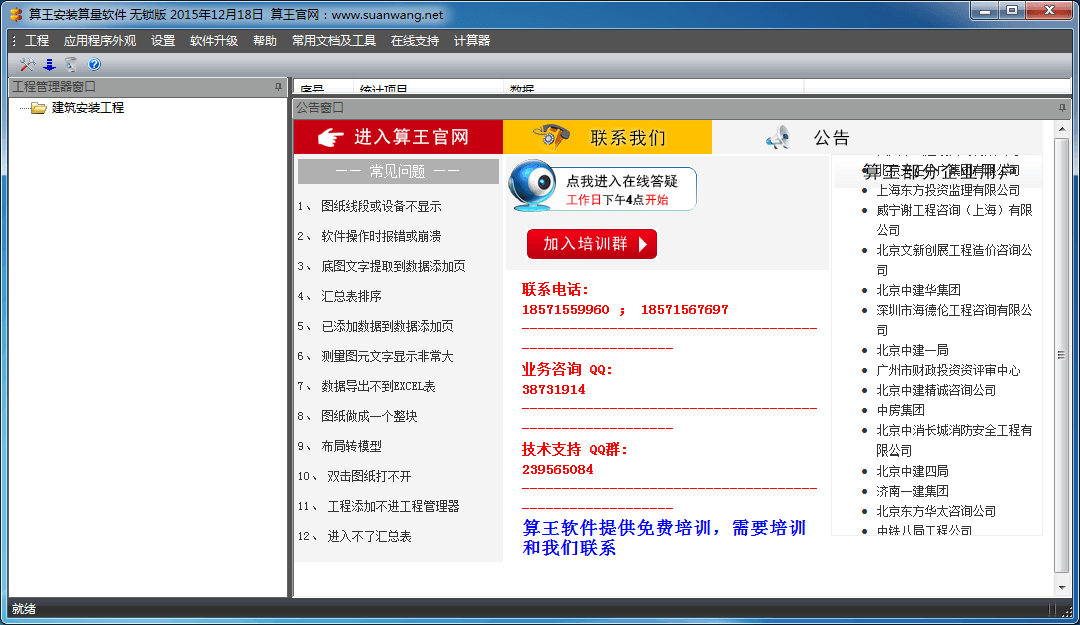Toggle the pin on 公告窗口 panel
The image size is (1080, 625).
(x=1061, y=107)
